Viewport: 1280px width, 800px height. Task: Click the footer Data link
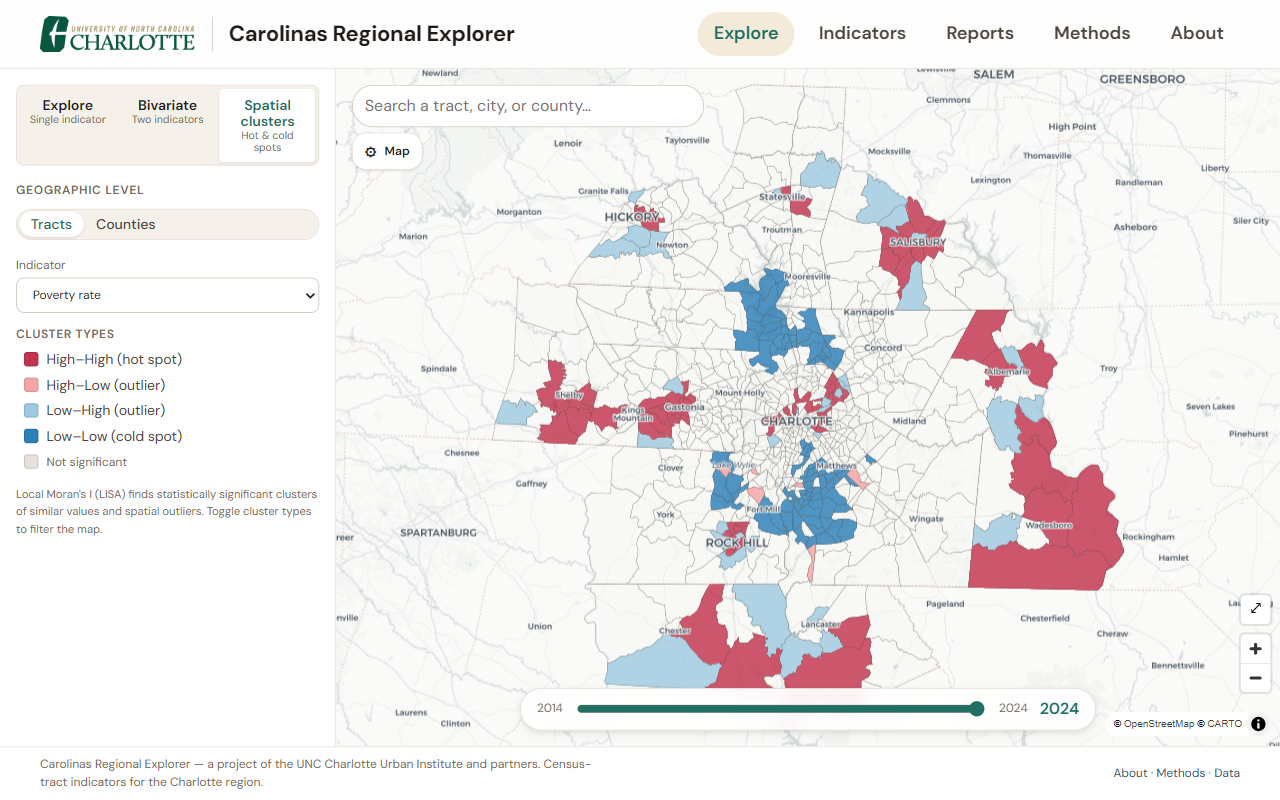(1227, 773)
